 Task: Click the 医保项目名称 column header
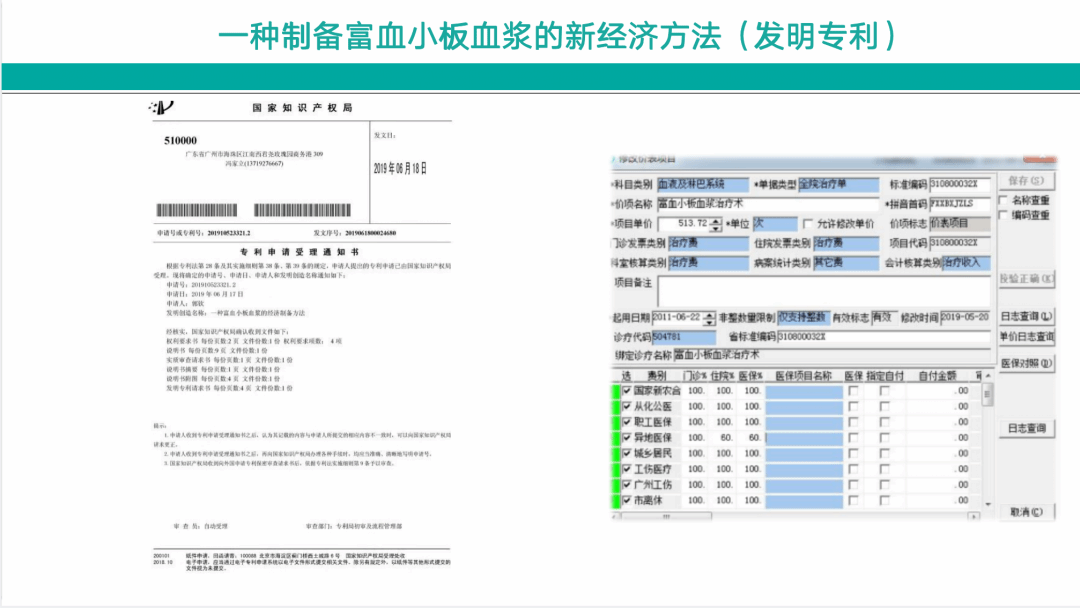pyautogui.click(x=803, y=375)
